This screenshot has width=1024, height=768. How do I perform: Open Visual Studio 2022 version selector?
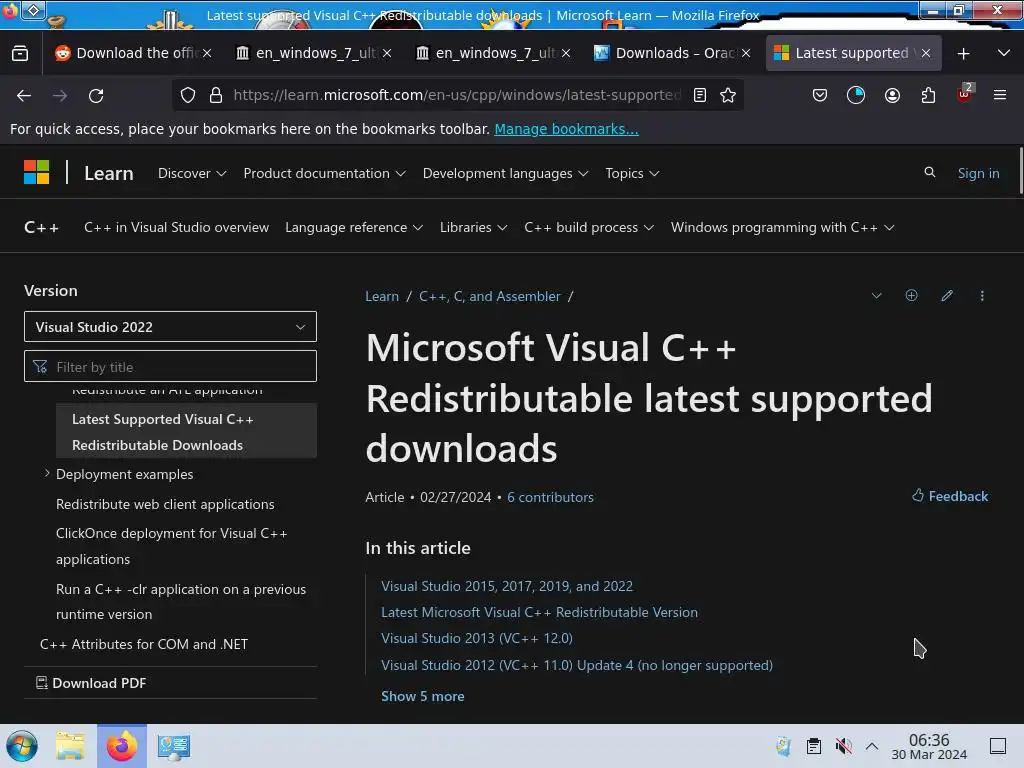click(170, 327)
